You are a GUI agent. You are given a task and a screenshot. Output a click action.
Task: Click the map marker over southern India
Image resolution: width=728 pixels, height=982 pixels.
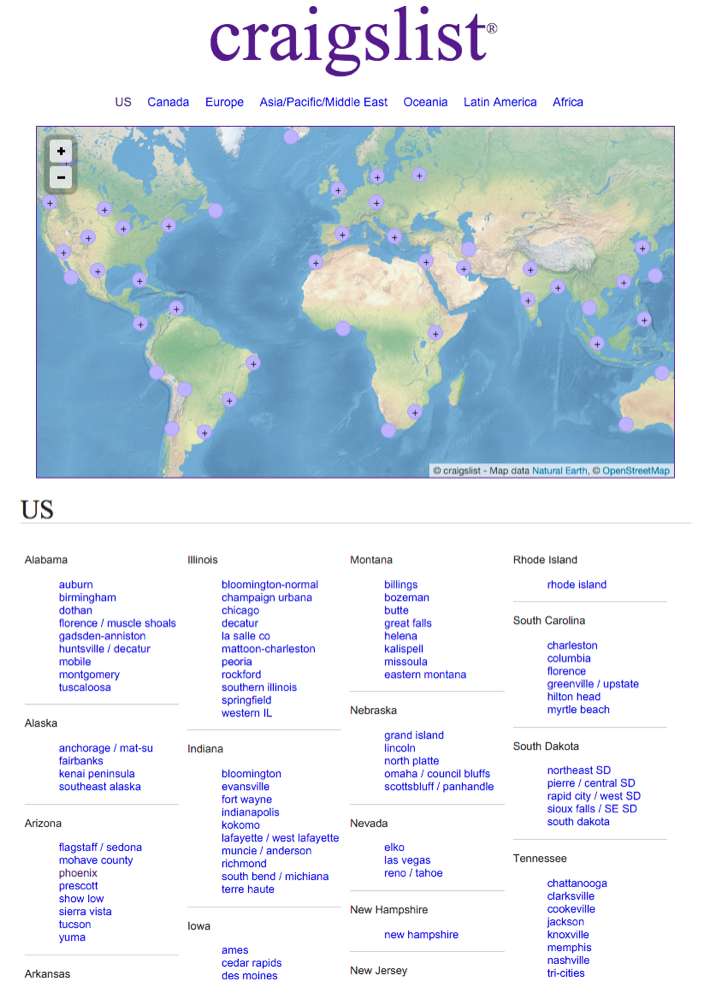(528, 300)
